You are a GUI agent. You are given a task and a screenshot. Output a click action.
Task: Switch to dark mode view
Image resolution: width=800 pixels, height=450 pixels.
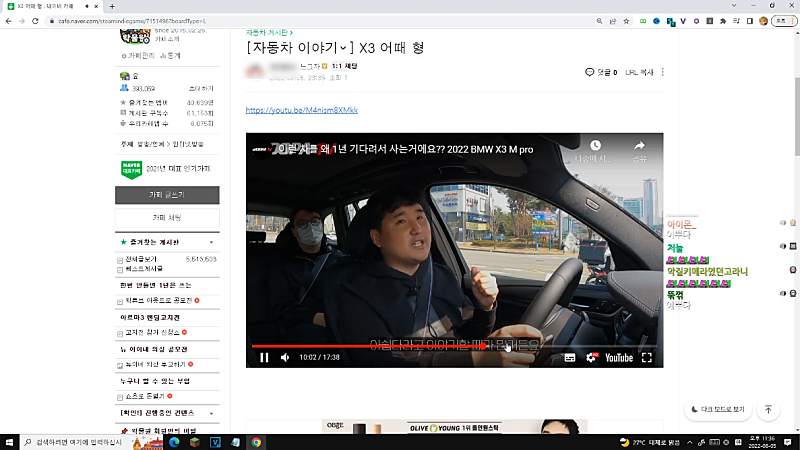pos(718,410)
